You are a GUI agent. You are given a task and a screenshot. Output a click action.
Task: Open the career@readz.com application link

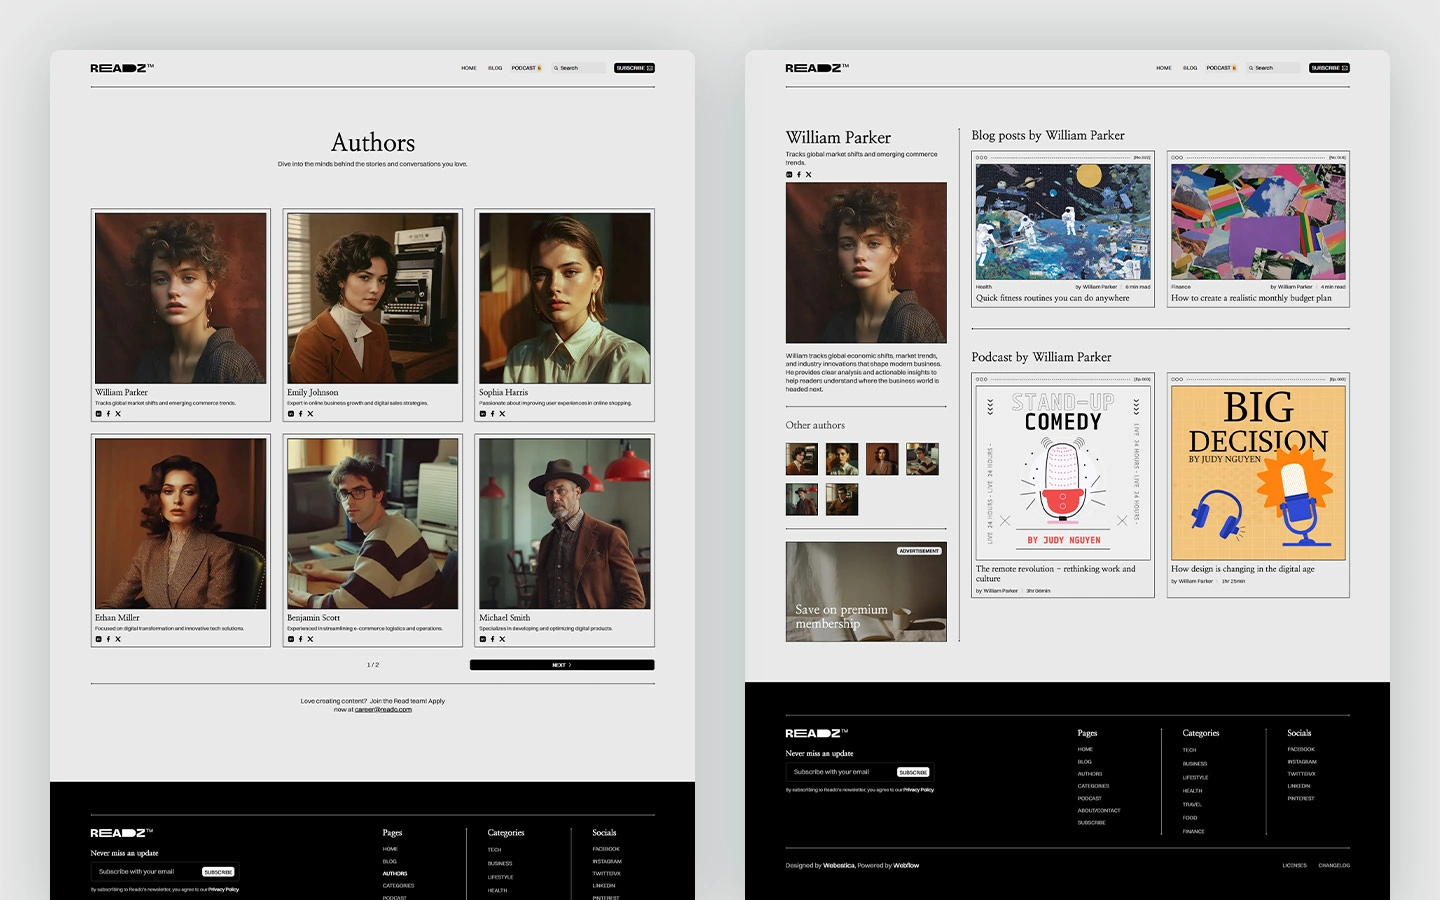383,710
